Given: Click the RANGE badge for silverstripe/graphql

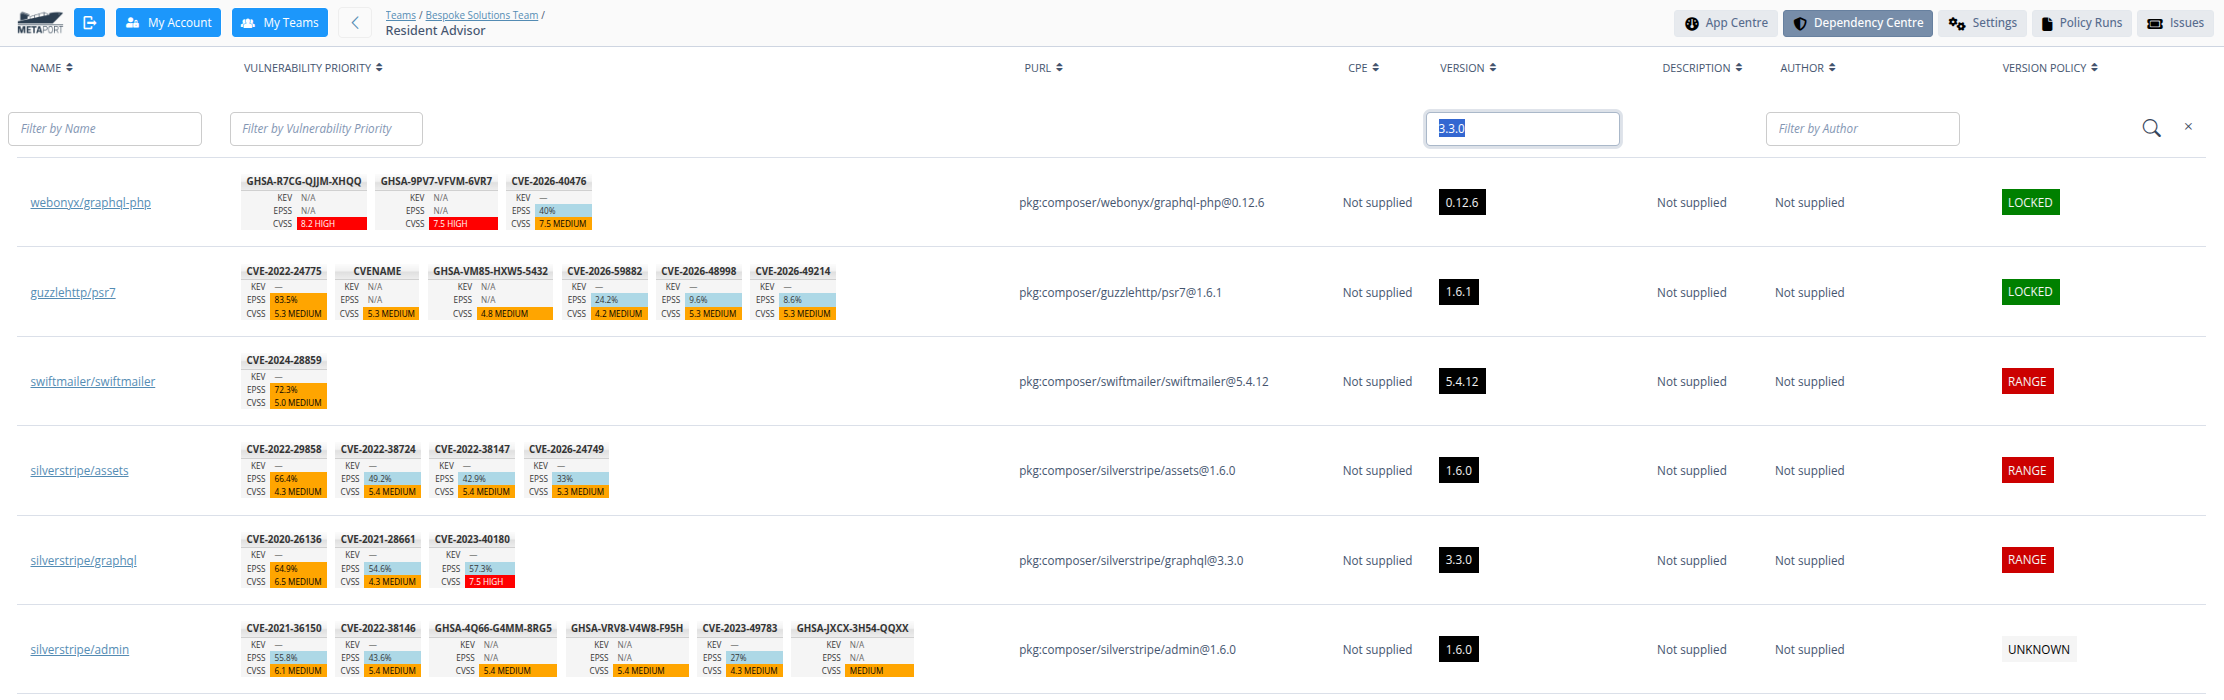Looking at the screenshot, I should (x=2027, y=560).
